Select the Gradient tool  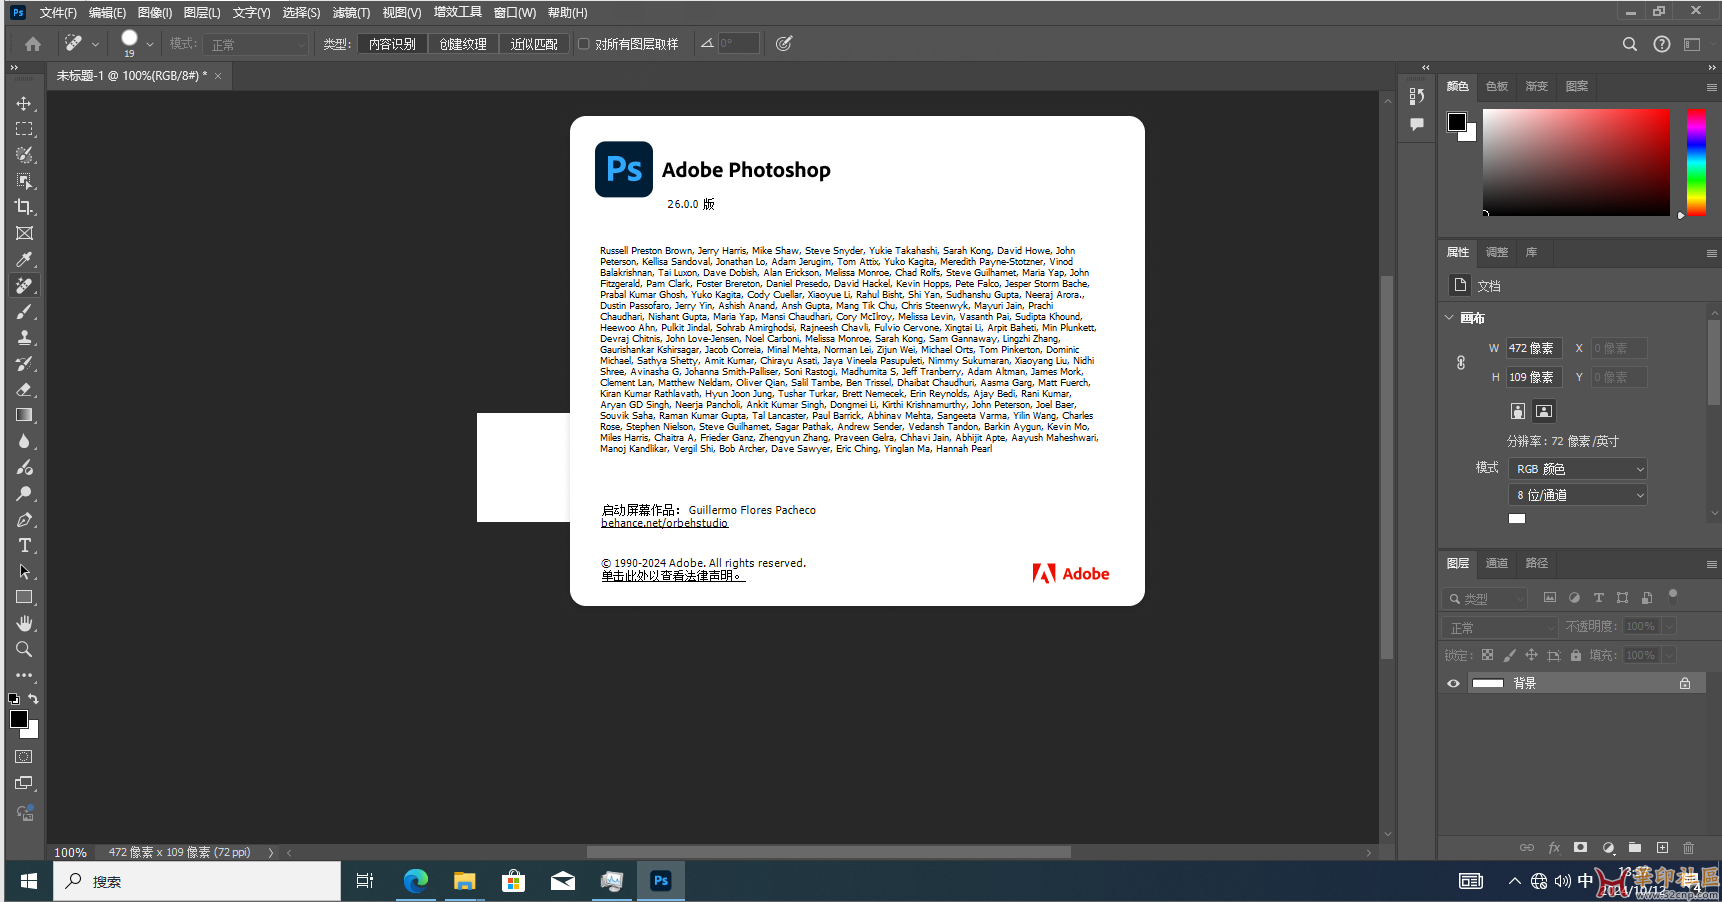point(24,415)
